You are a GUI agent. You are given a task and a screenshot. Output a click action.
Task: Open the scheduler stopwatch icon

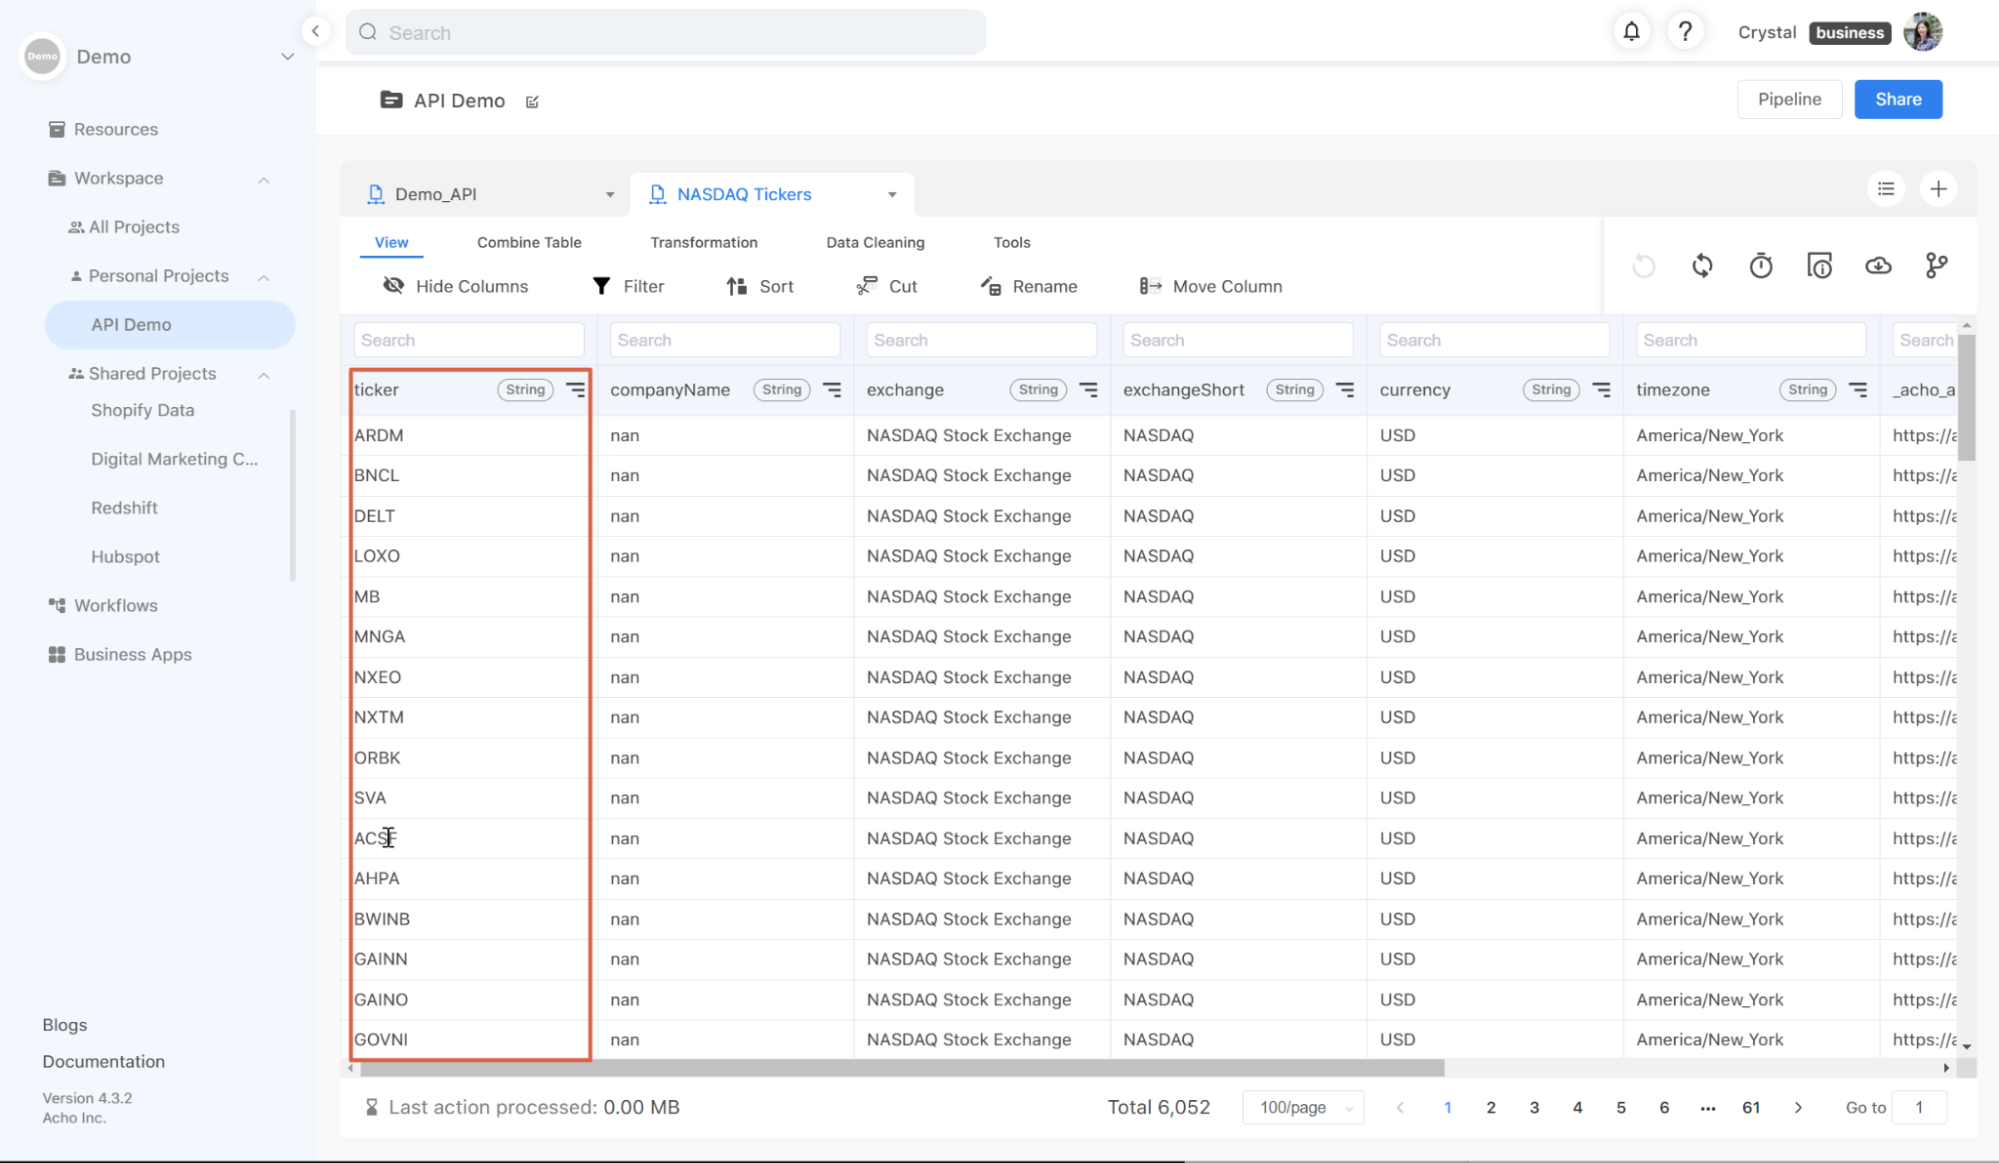coord(1760,266)
